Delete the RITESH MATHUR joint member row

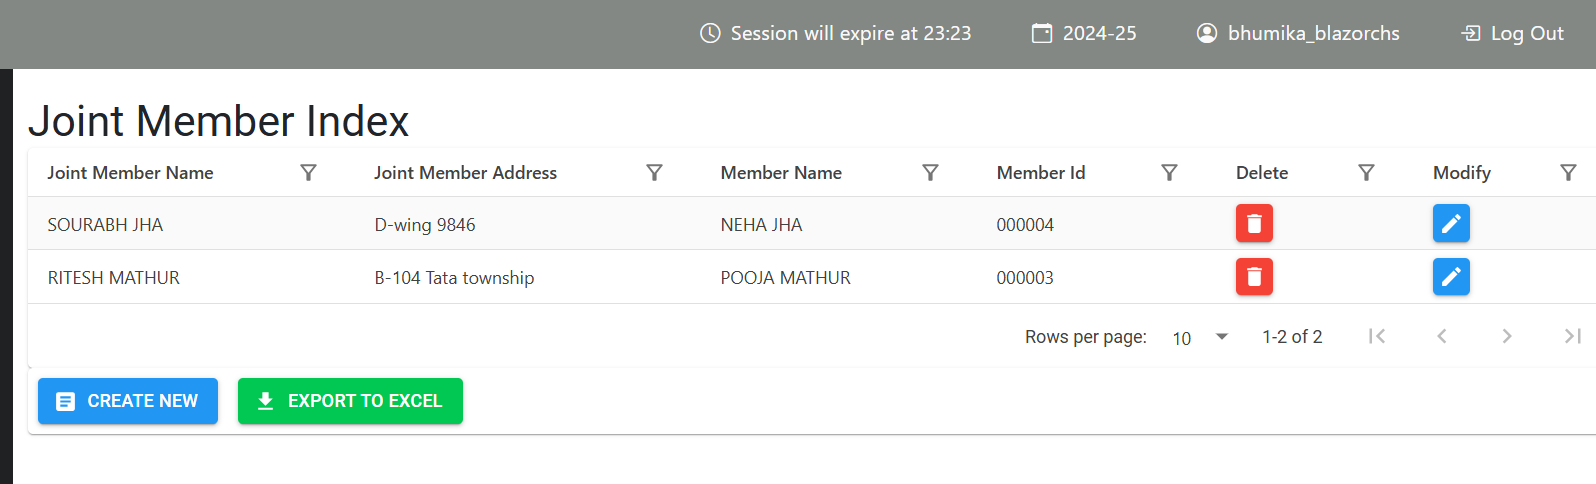click(x=1254, y=276)
